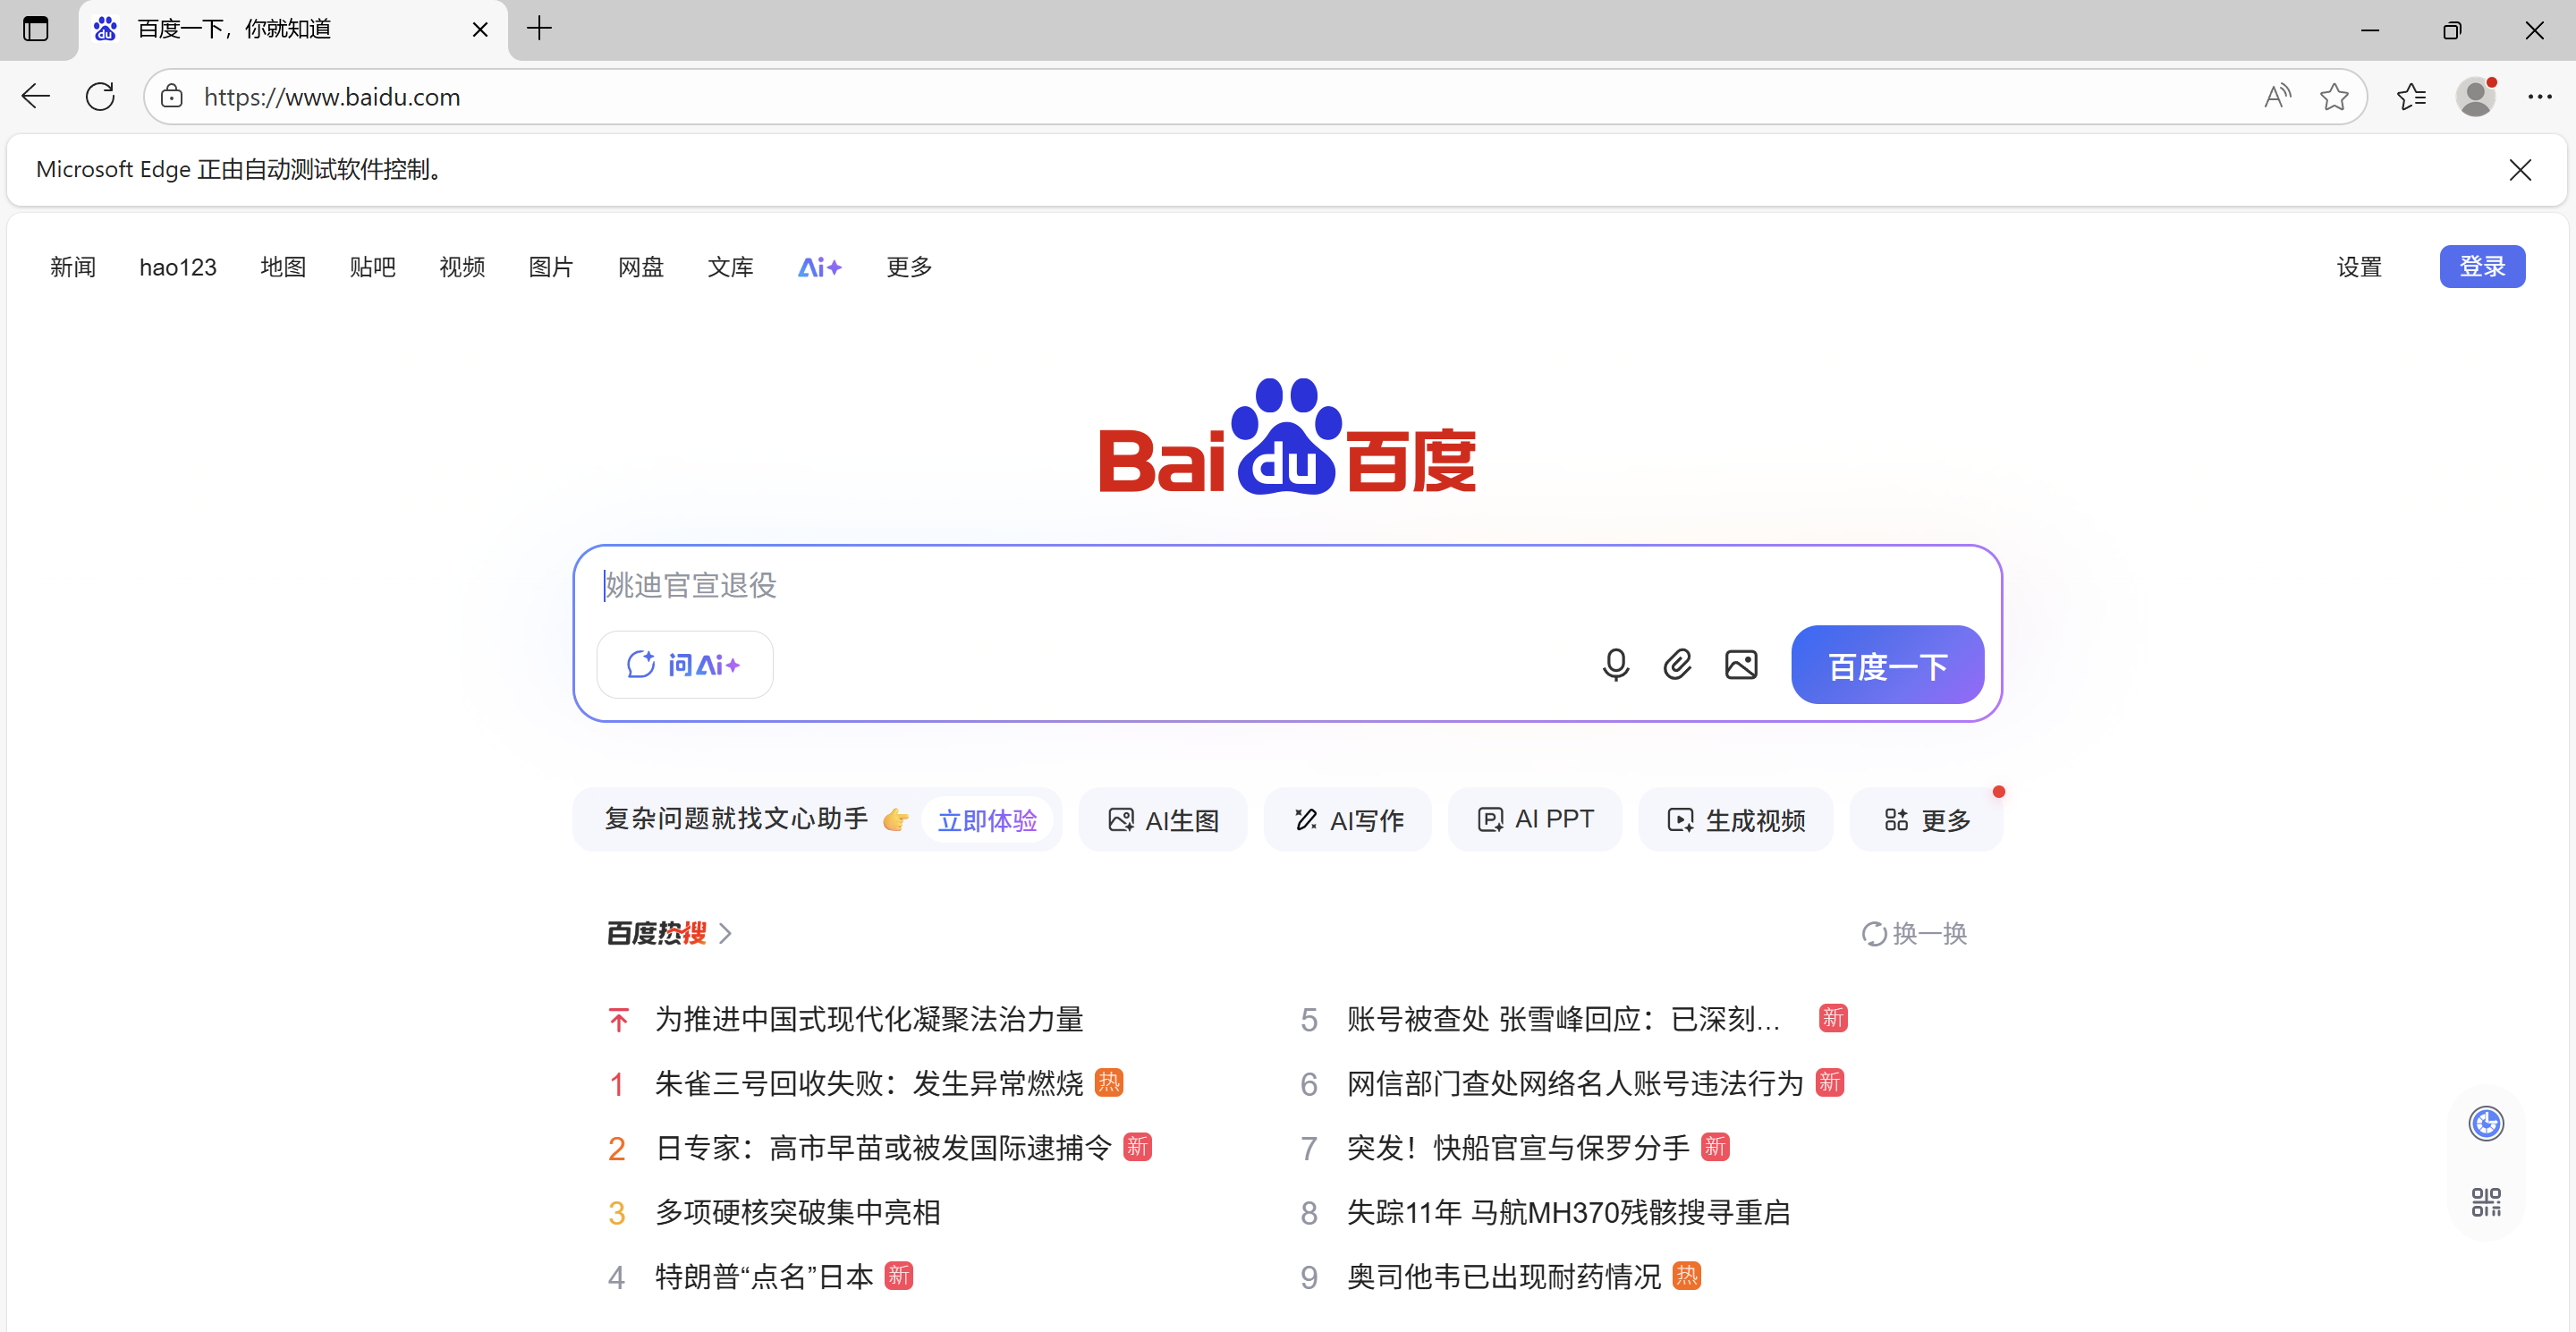
Task: Open the Ask AI+ chat button
Action: coord(685,665)
